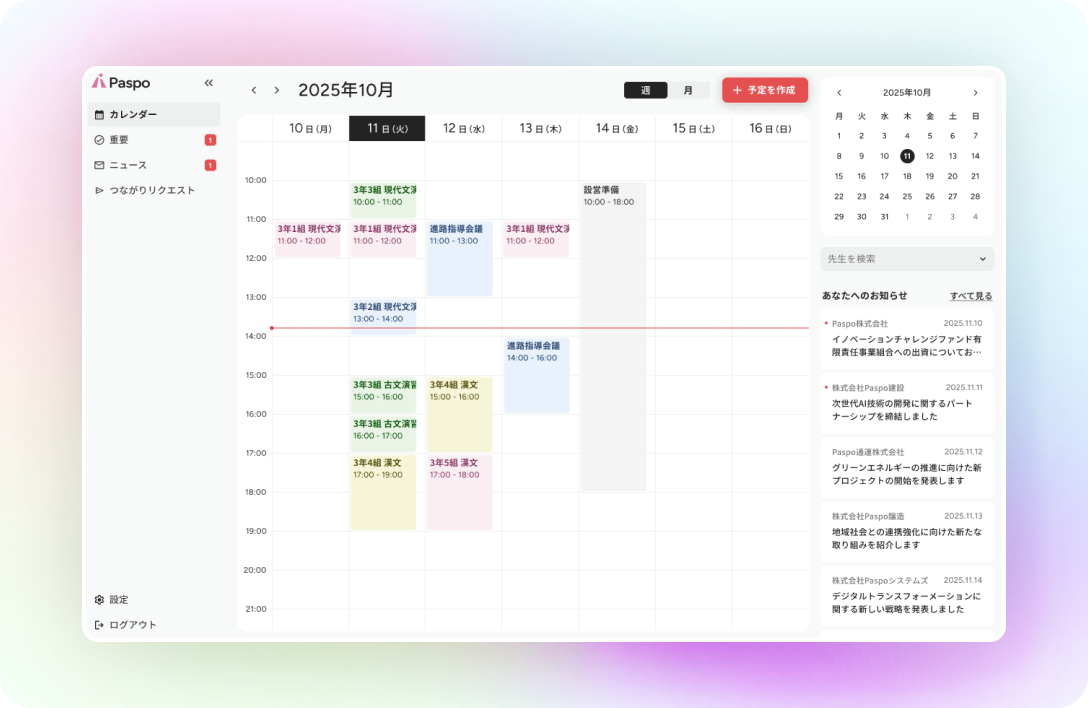Screen dimensions: 1088x708
Task: Select the 15日(土) column header
Action: tap(693, 128)
